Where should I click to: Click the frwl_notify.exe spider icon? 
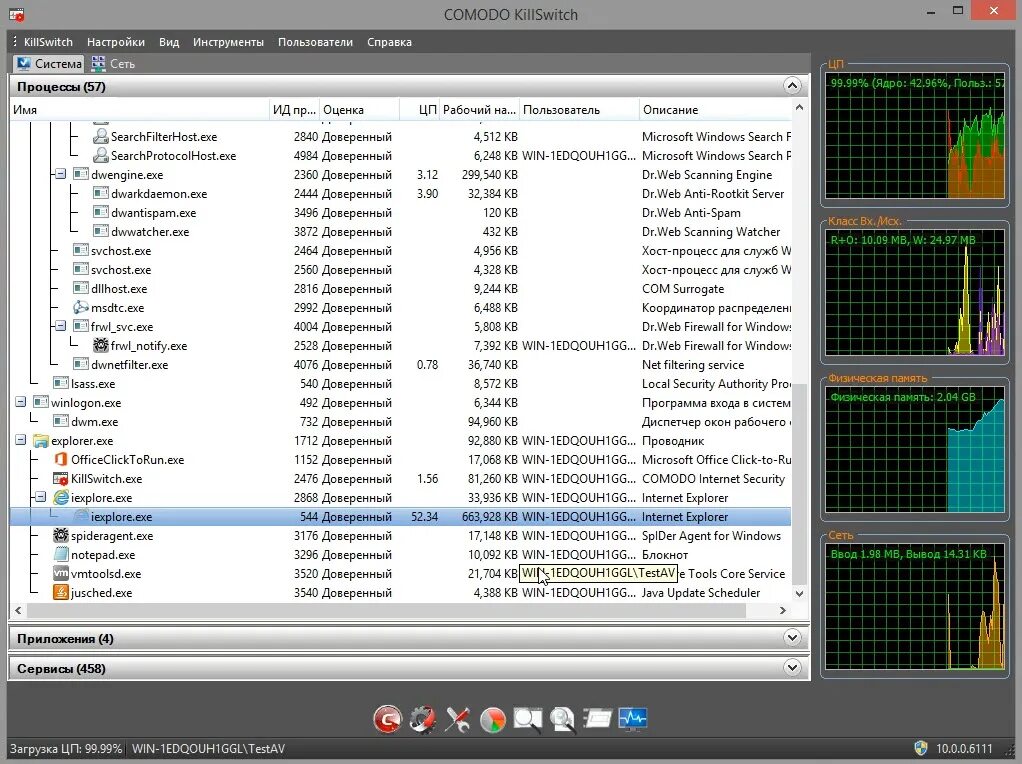point(100,345)
